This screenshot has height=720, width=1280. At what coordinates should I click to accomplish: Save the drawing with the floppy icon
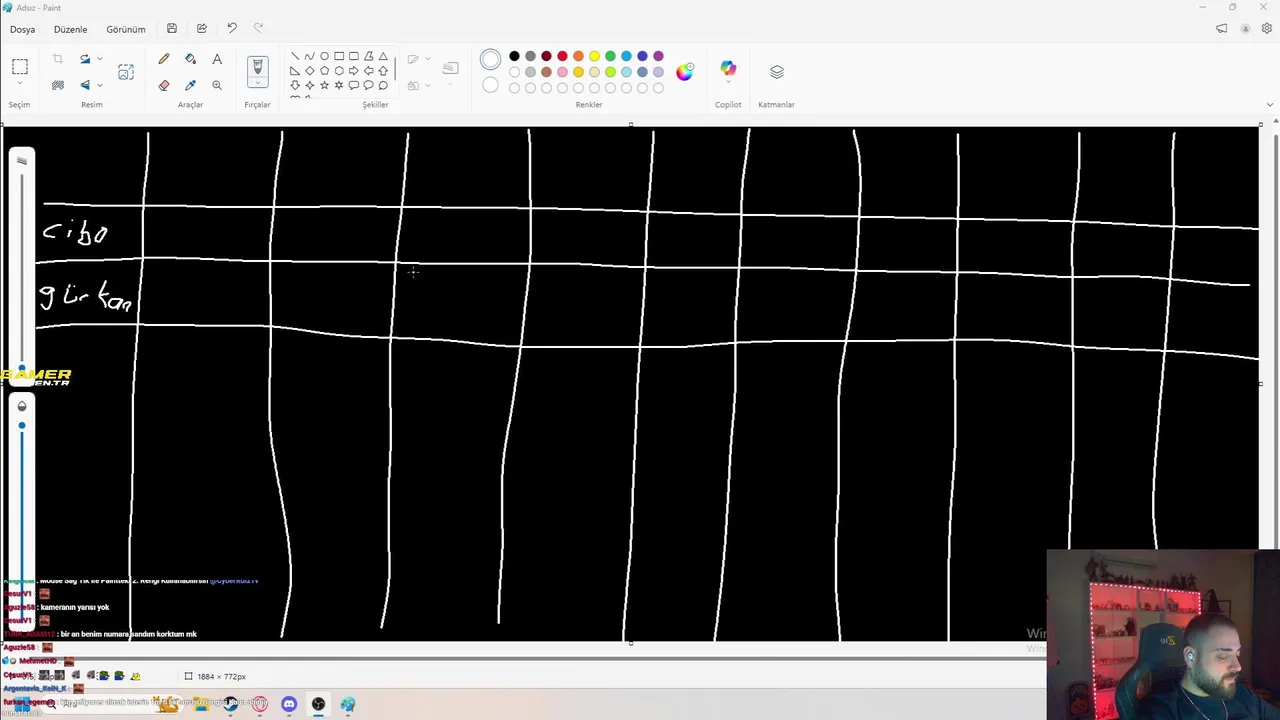[172, 29]
